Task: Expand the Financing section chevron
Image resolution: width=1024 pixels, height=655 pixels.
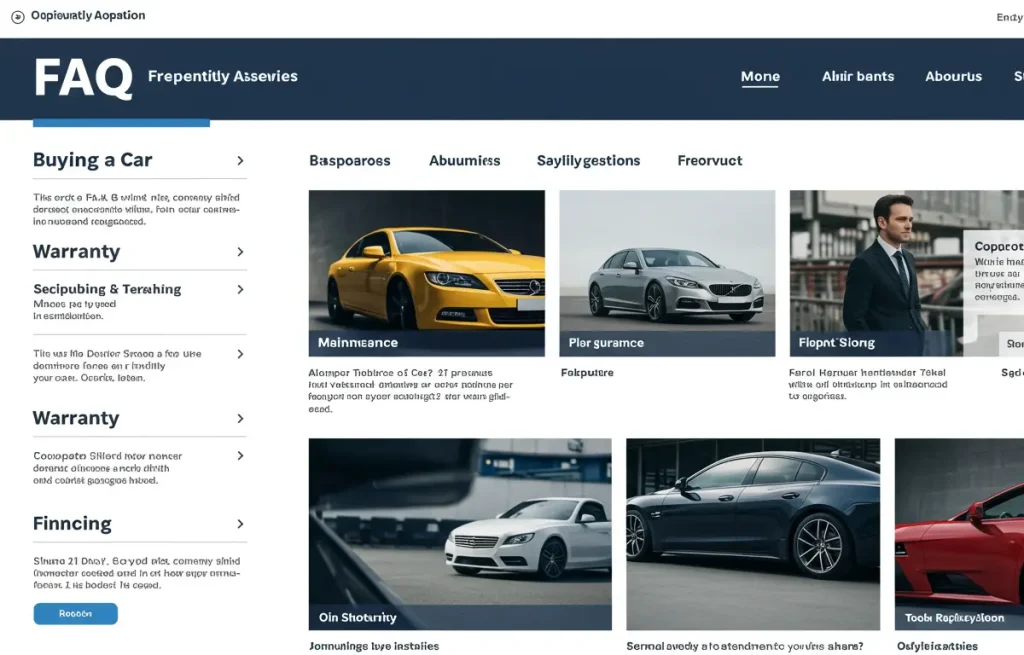Action: [x=240, y=524]
